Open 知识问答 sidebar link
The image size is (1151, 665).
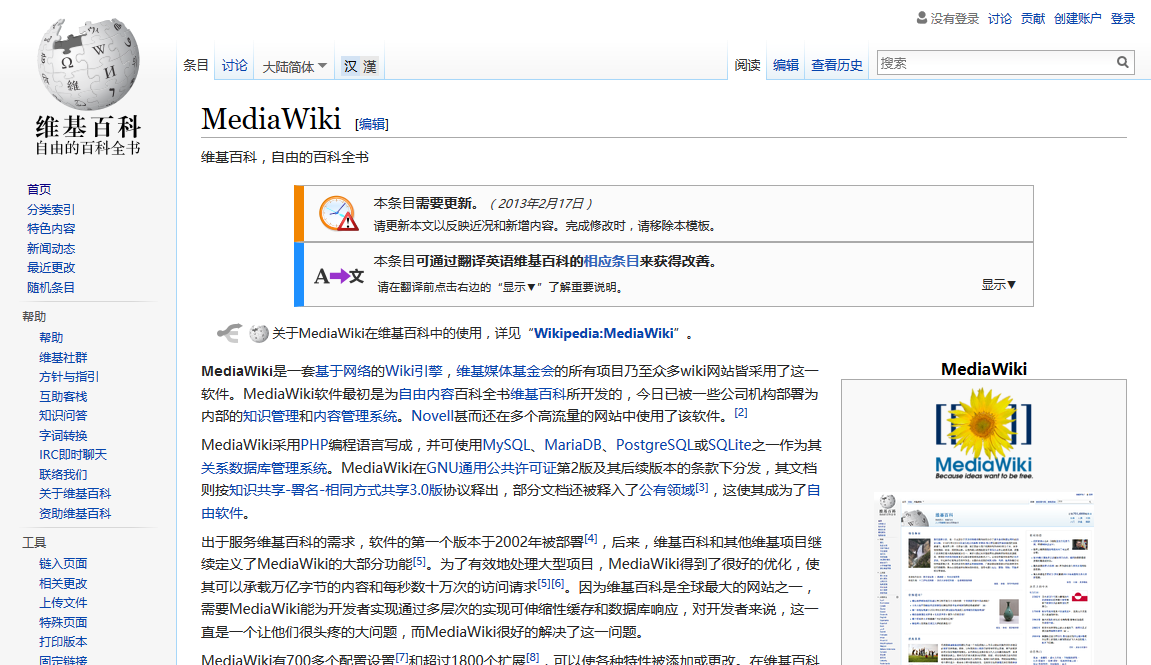point(63,415)
